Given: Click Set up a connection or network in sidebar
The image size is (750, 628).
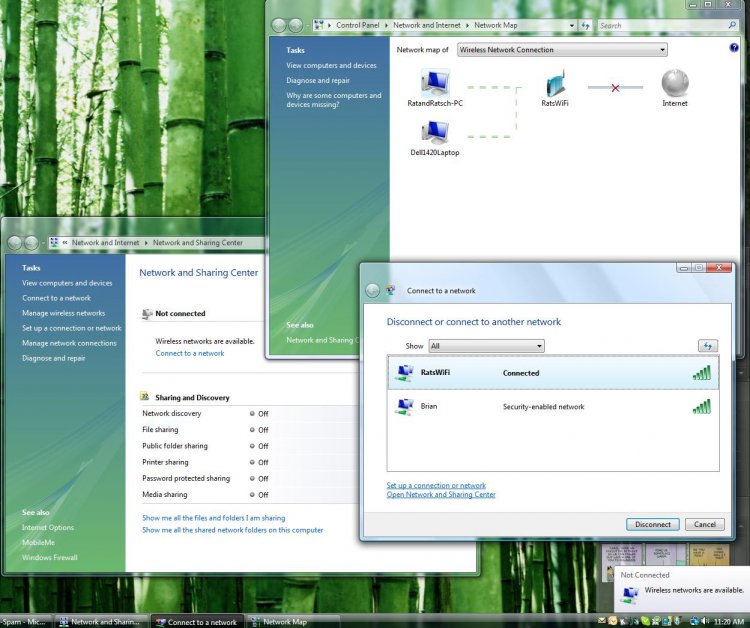Looking at the screenshot, I should click(72, 328).
